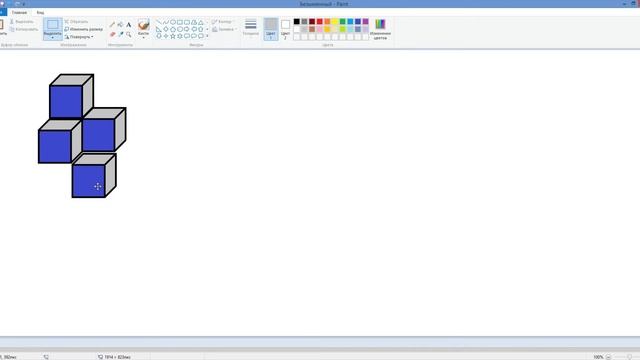Expand the Shapes gallery more arrow

(207, 36)
